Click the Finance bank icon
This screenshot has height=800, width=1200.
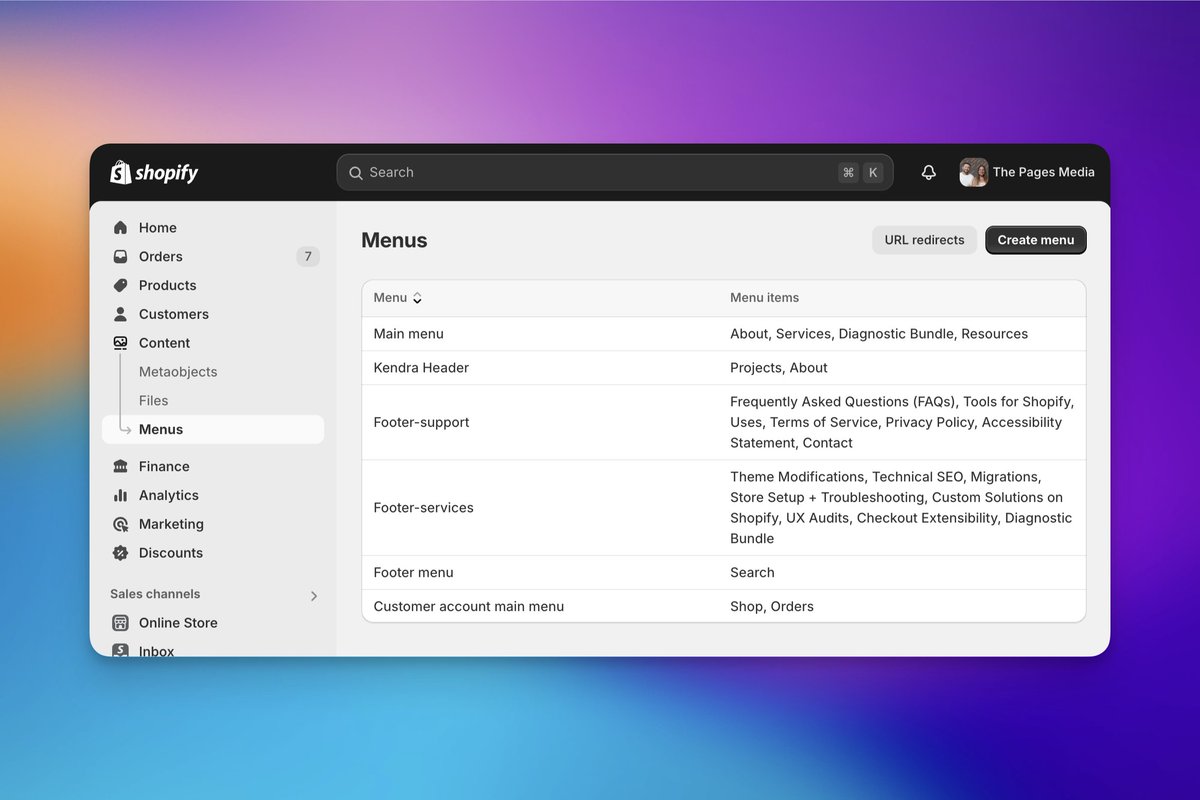tap(120, 467)
